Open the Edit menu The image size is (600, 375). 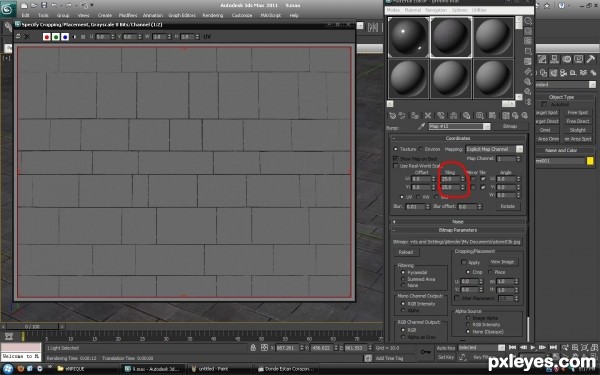pyautogui.click(x=25, y=15)
